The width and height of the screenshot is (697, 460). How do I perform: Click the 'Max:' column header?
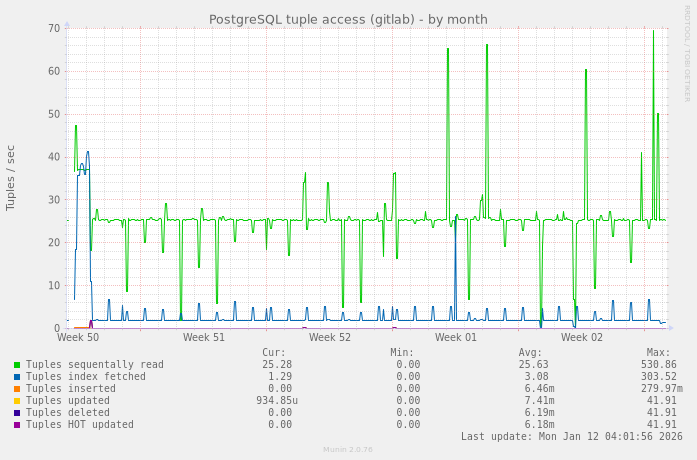click(658, 352)
